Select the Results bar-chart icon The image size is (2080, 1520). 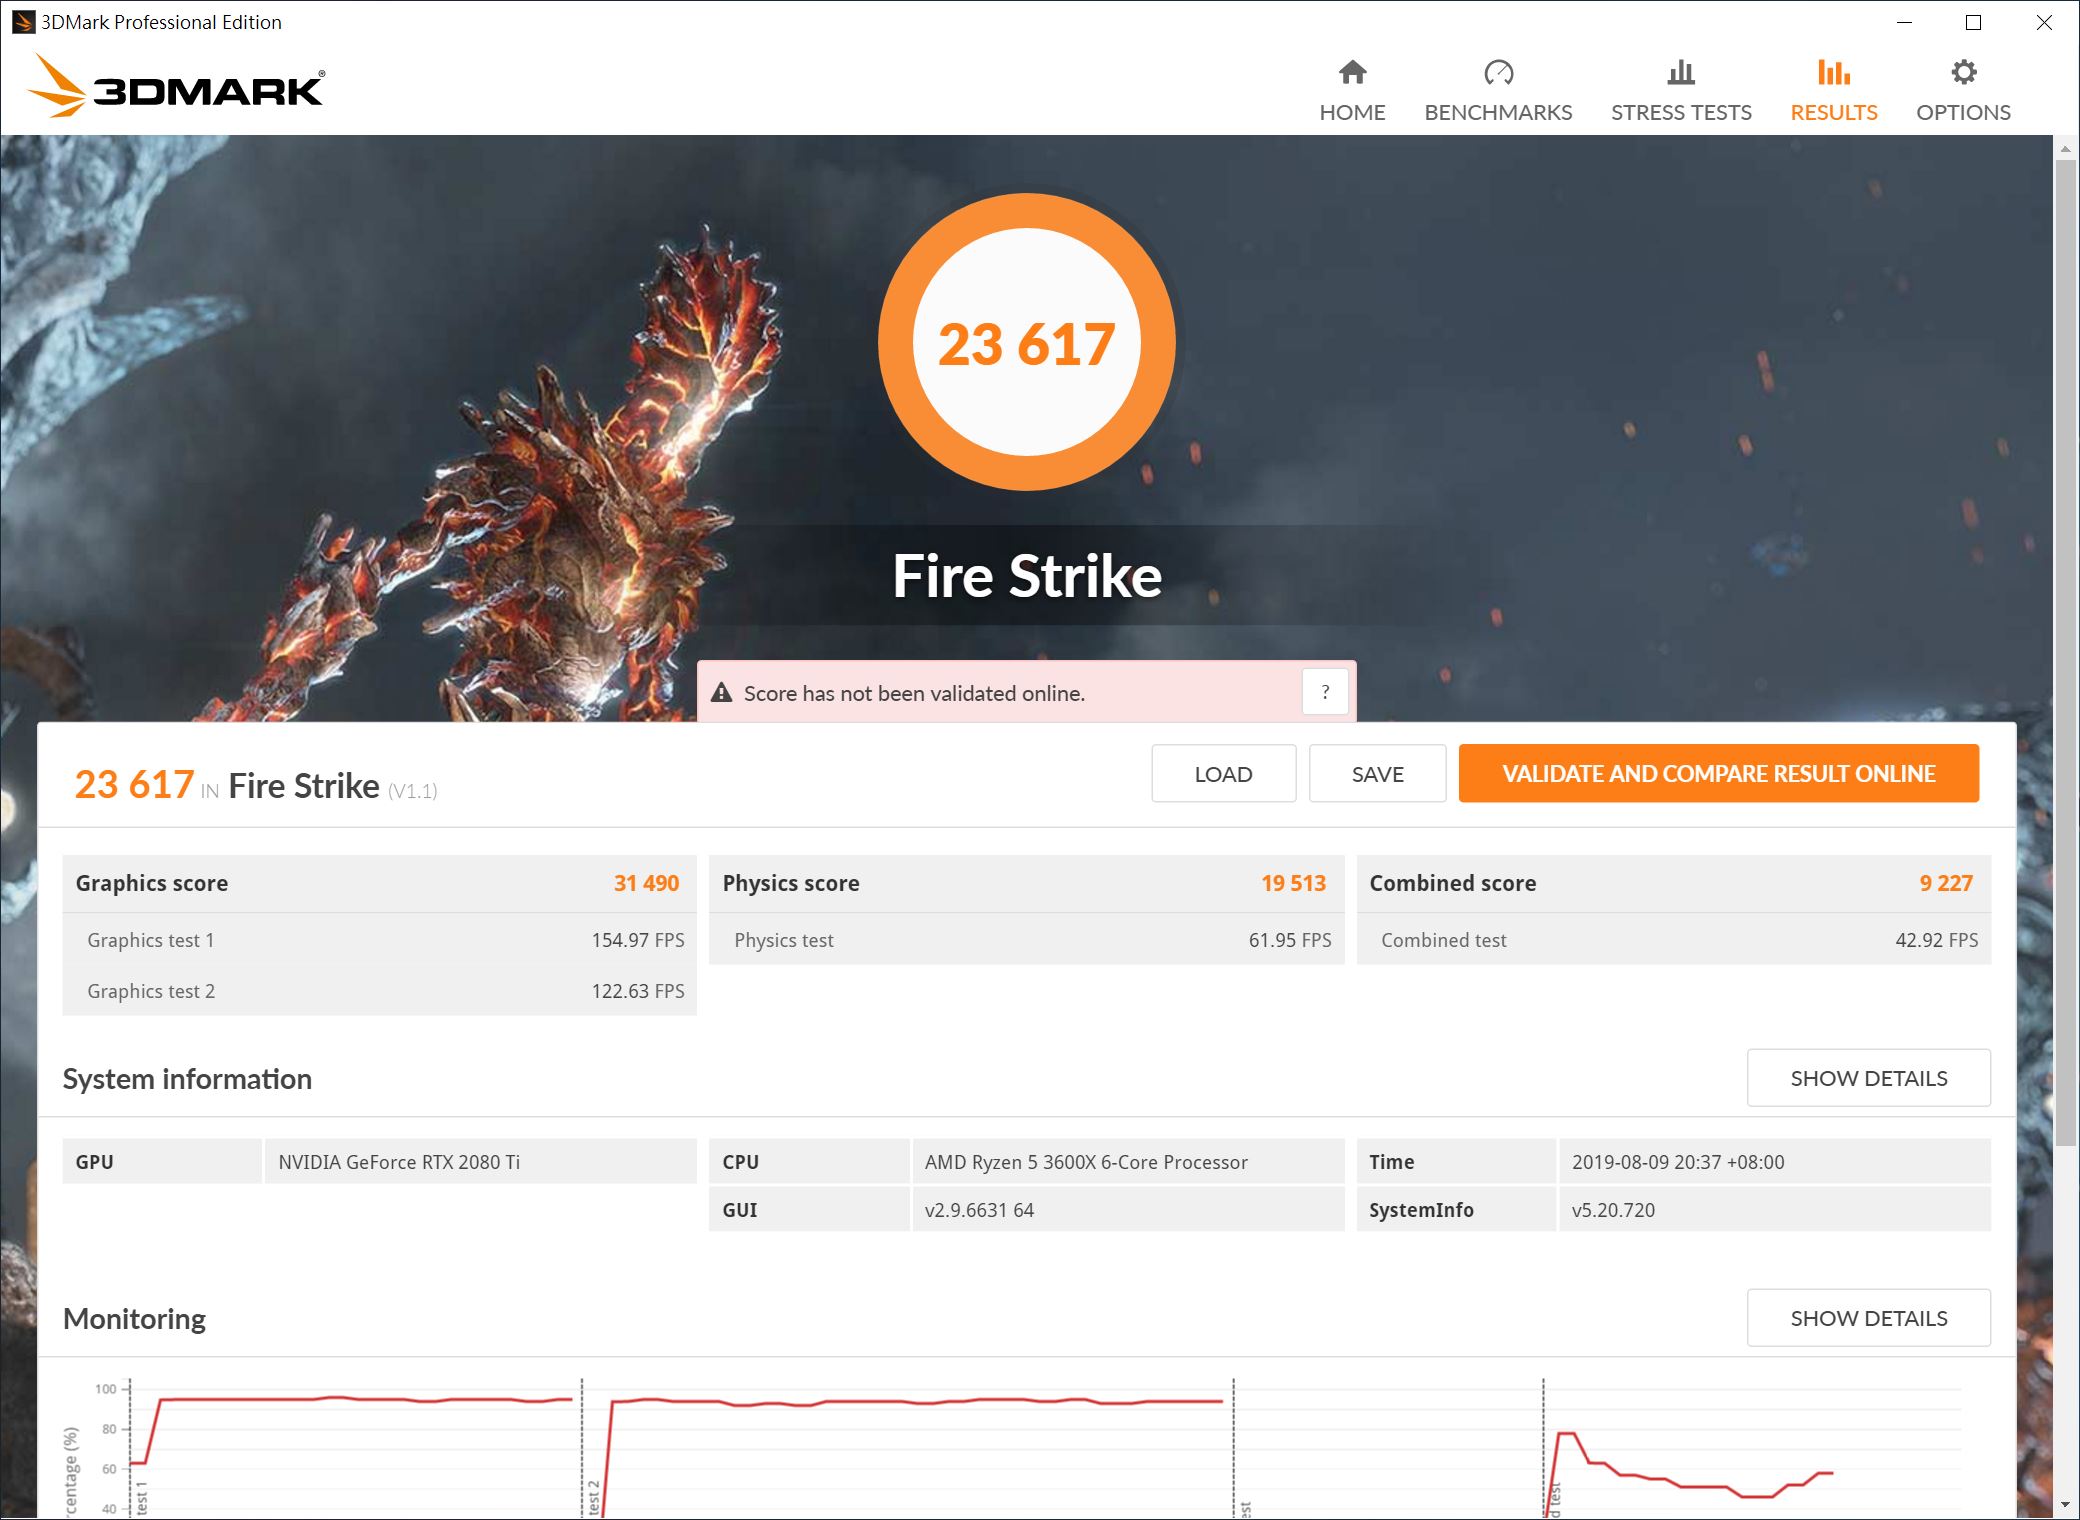pos(1832,72)
